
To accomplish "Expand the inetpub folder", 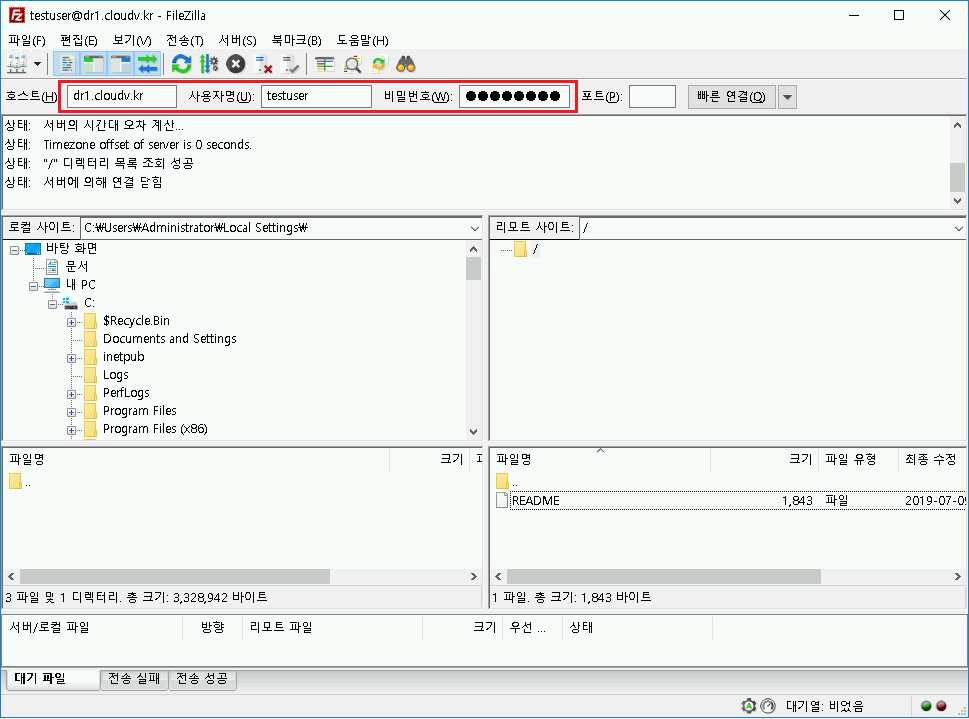I will point(72,359).
